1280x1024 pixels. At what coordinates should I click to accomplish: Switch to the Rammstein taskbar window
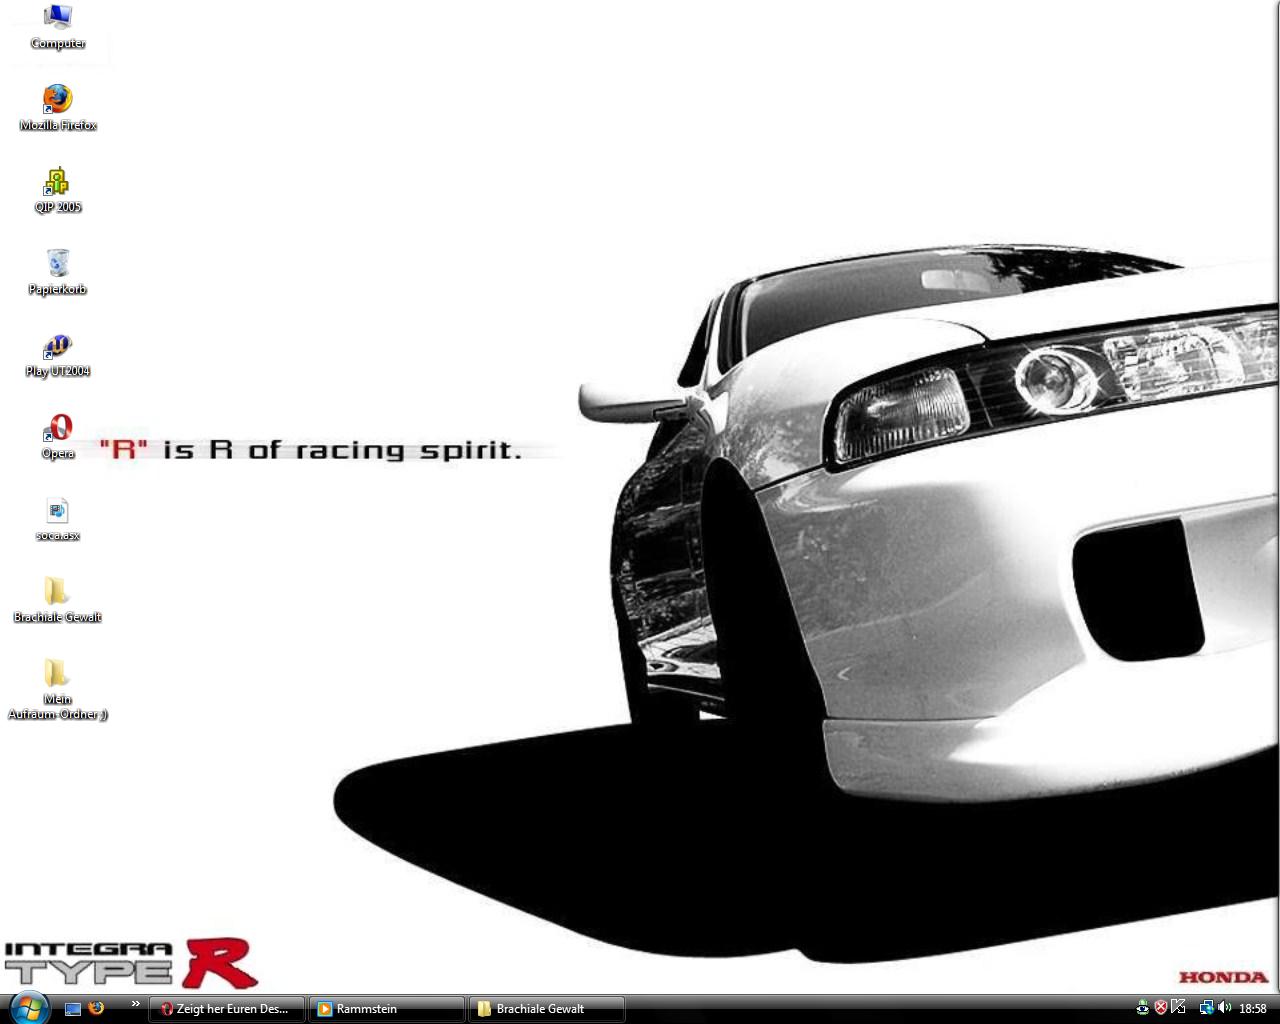tap(387, 1009)
